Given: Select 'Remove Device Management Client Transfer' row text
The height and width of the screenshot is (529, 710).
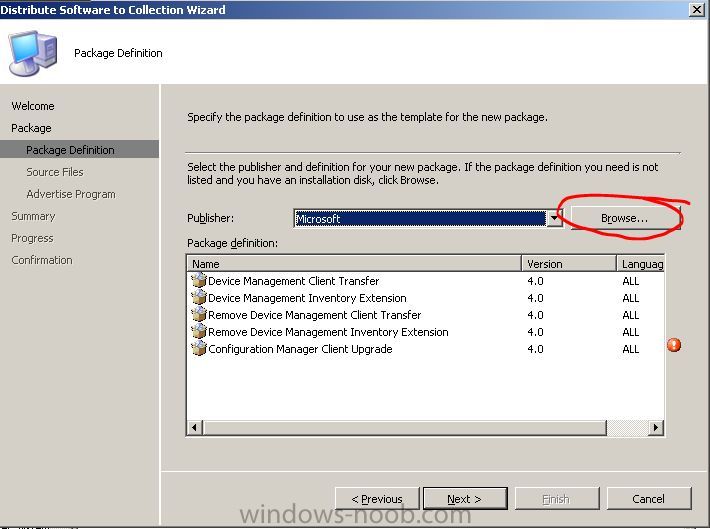Looking at the screenshot, I should [314, 315].
